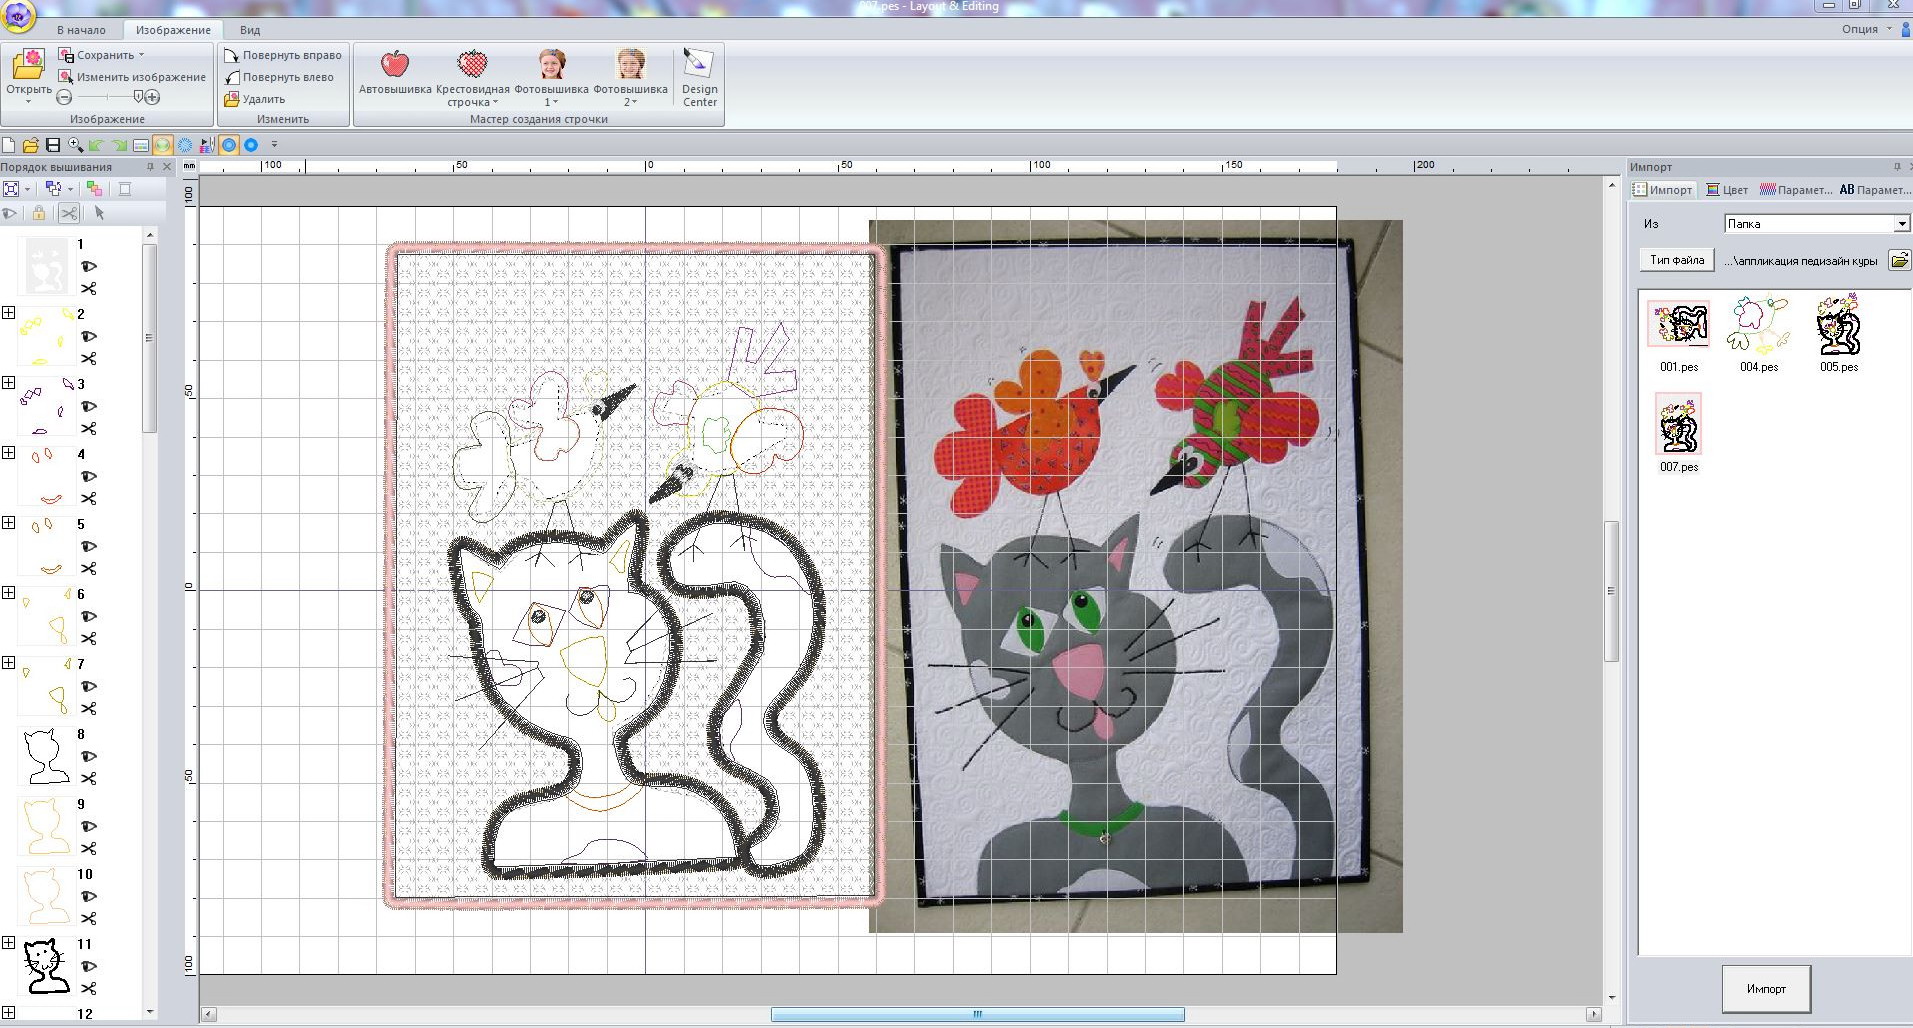Switch to the Вид ribbon tab
Viewport: 1913px width, 1028px height.
coord(250,30)
